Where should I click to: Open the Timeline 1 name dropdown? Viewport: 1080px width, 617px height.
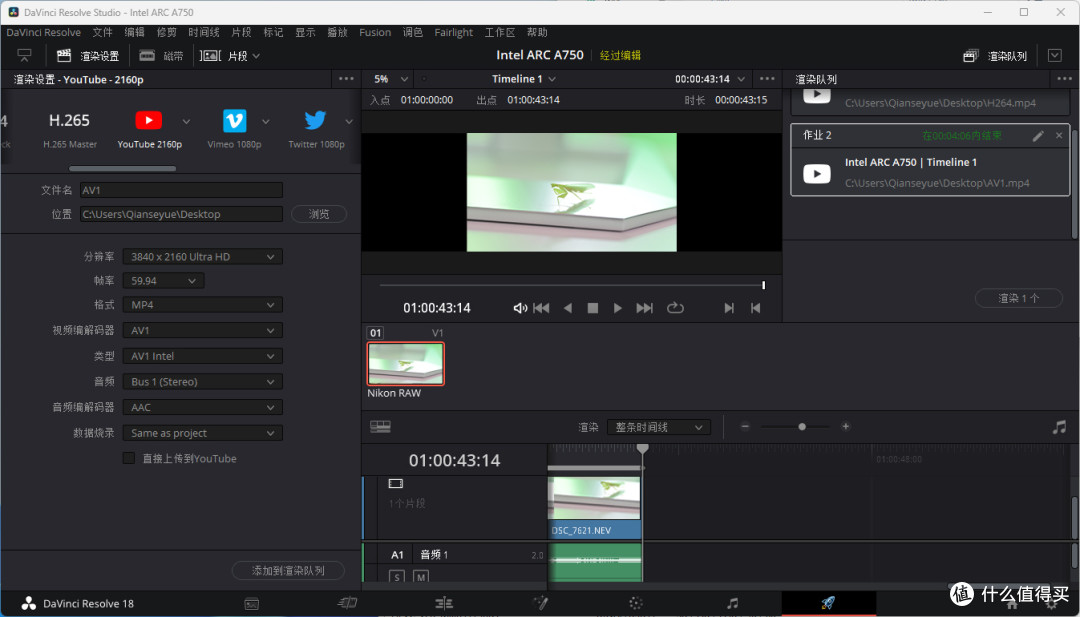point(523,79)
